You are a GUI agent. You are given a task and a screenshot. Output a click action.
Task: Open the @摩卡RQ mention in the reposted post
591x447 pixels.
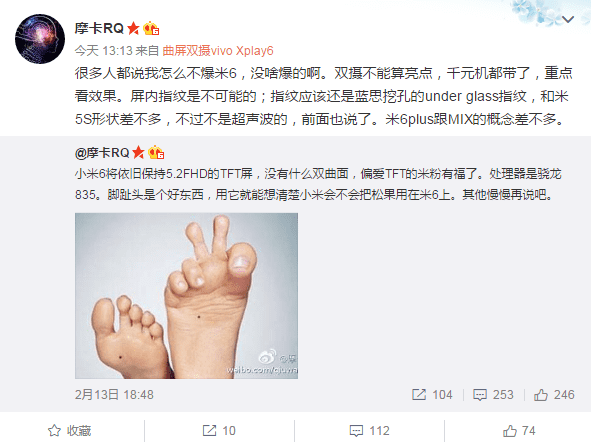click(x=102, y=153)
